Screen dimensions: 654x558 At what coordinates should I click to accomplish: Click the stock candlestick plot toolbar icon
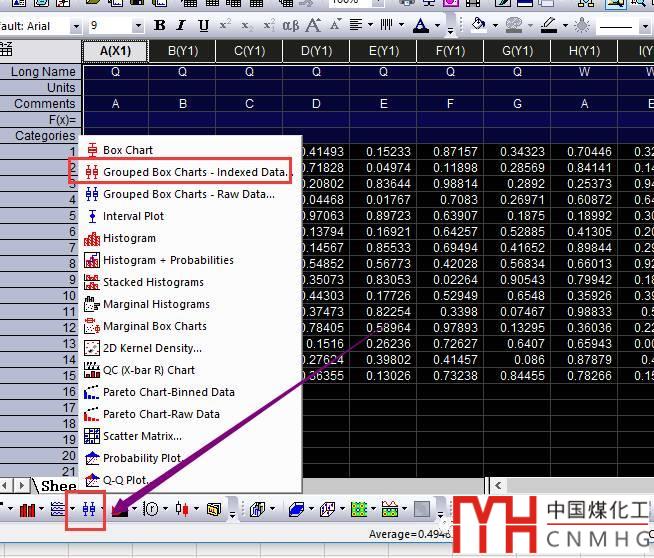click(x=181, y=510)
